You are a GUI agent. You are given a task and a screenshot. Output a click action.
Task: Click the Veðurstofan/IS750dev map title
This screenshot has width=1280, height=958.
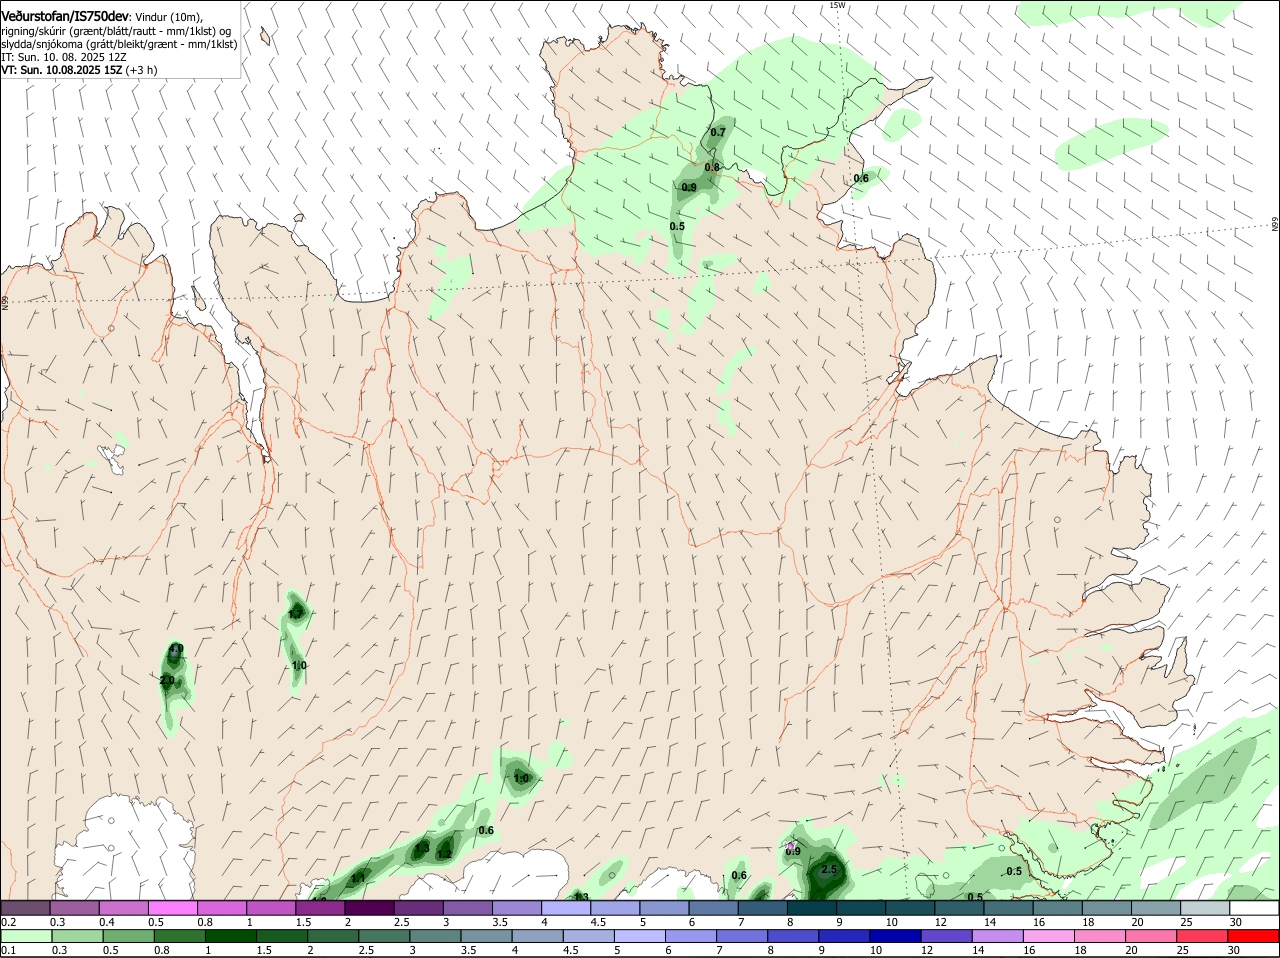[x=65, y=16]
